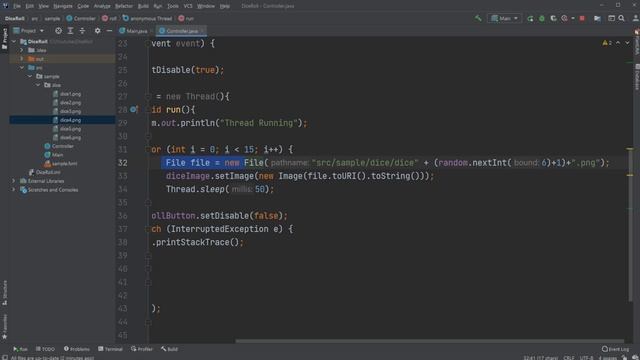Click the Build Project hammer icon
This screenshot has height=360, width=640.
[478, 18]
